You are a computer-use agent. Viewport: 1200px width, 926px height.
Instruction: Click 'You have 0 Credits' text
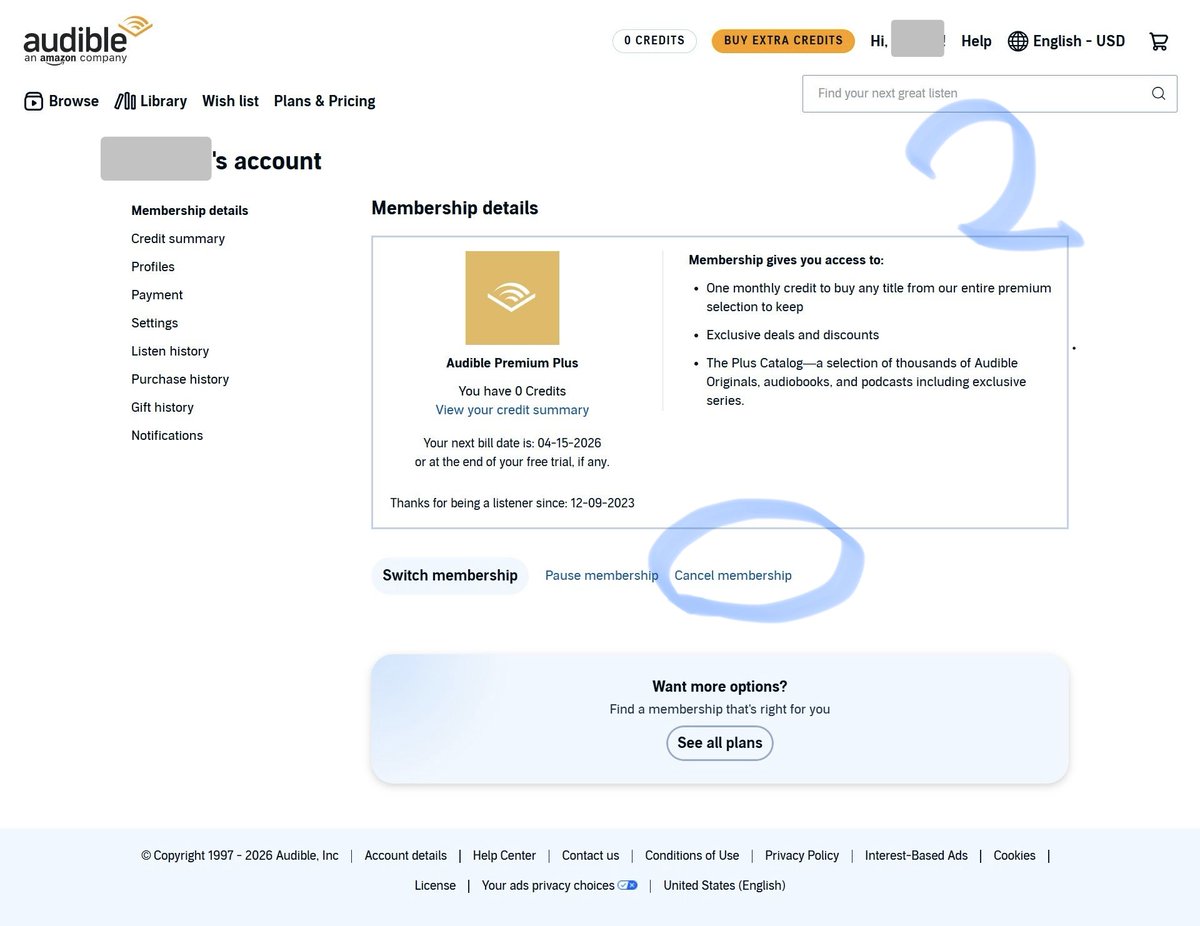point(512,391)
